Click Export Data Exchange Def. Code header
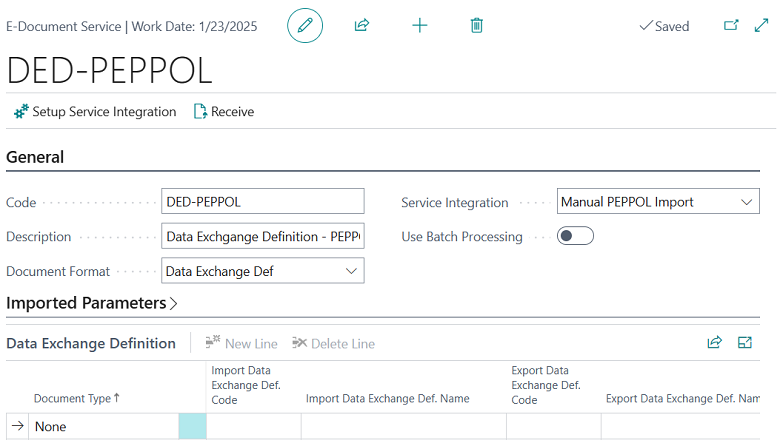Image resolution: width=780 pixels, height=440 pixels. [546, 385]
